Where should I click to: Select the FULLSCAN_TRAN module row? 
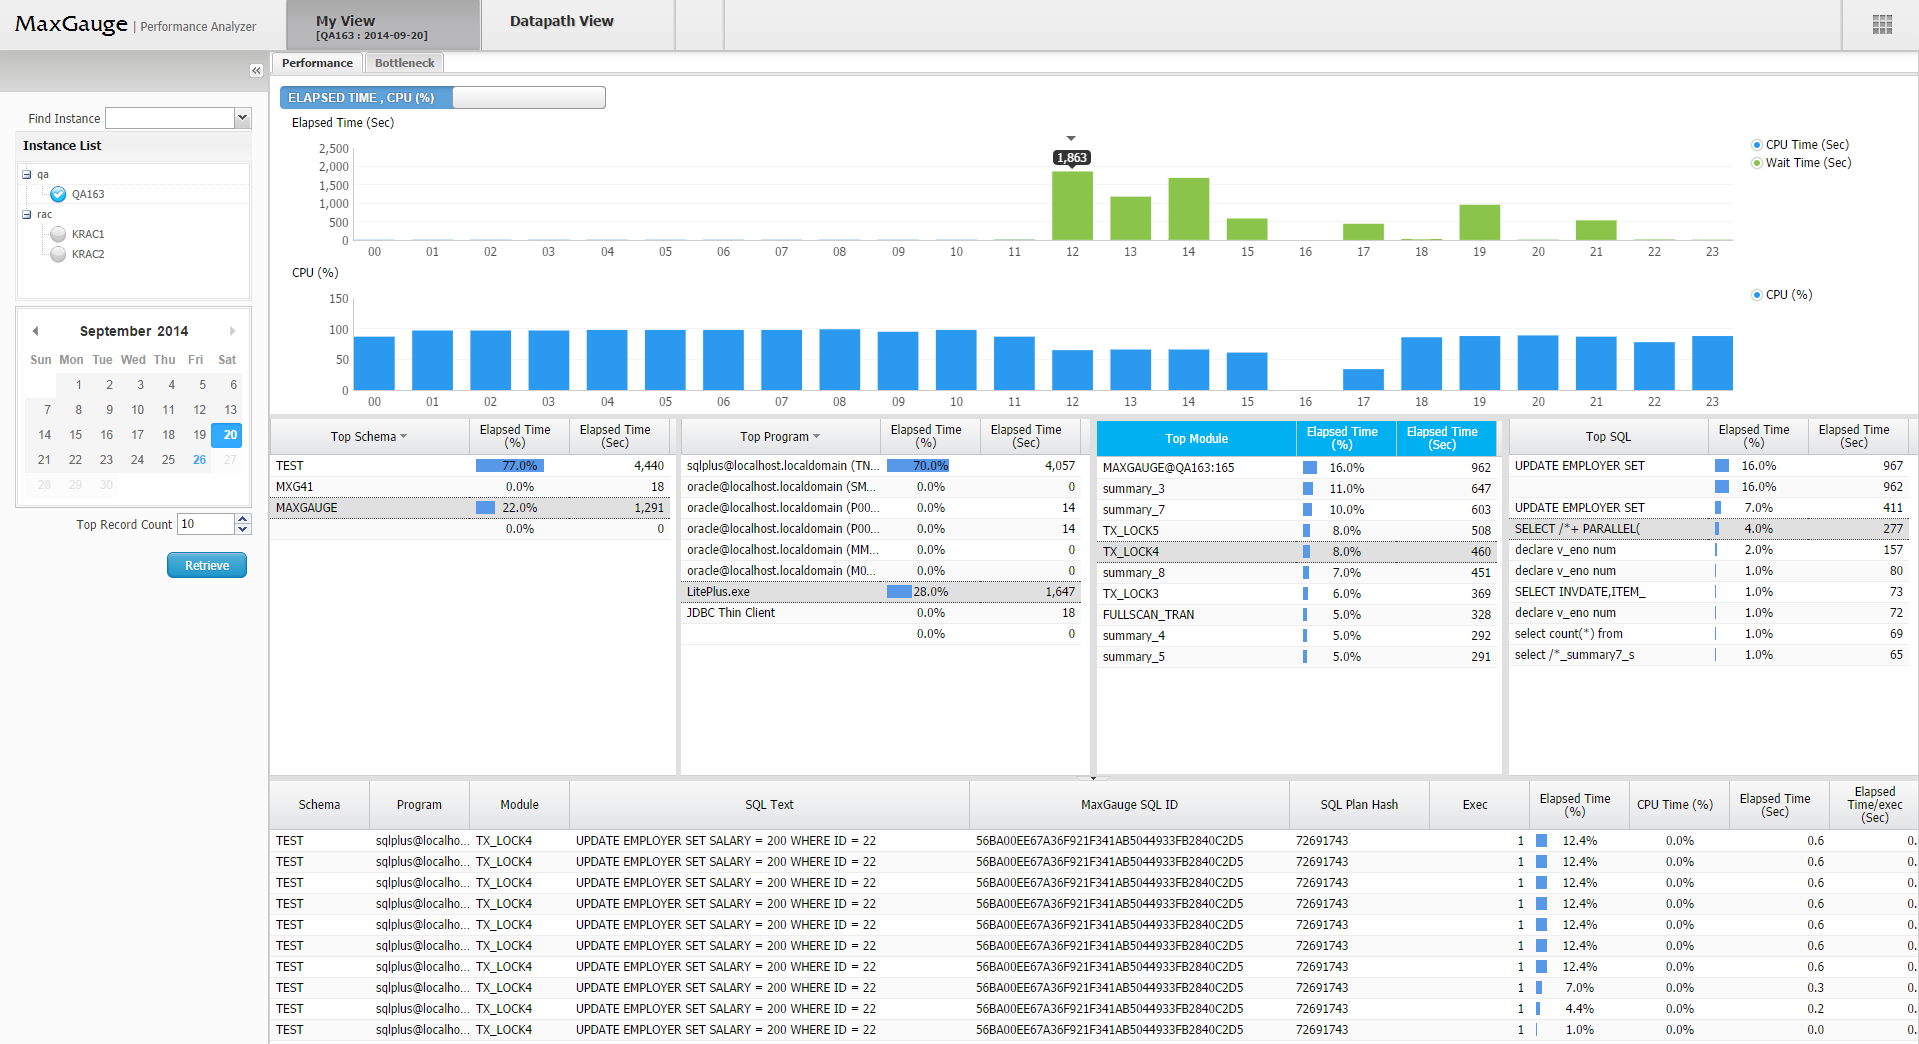pyautogui.click(x=1297, y=615)
